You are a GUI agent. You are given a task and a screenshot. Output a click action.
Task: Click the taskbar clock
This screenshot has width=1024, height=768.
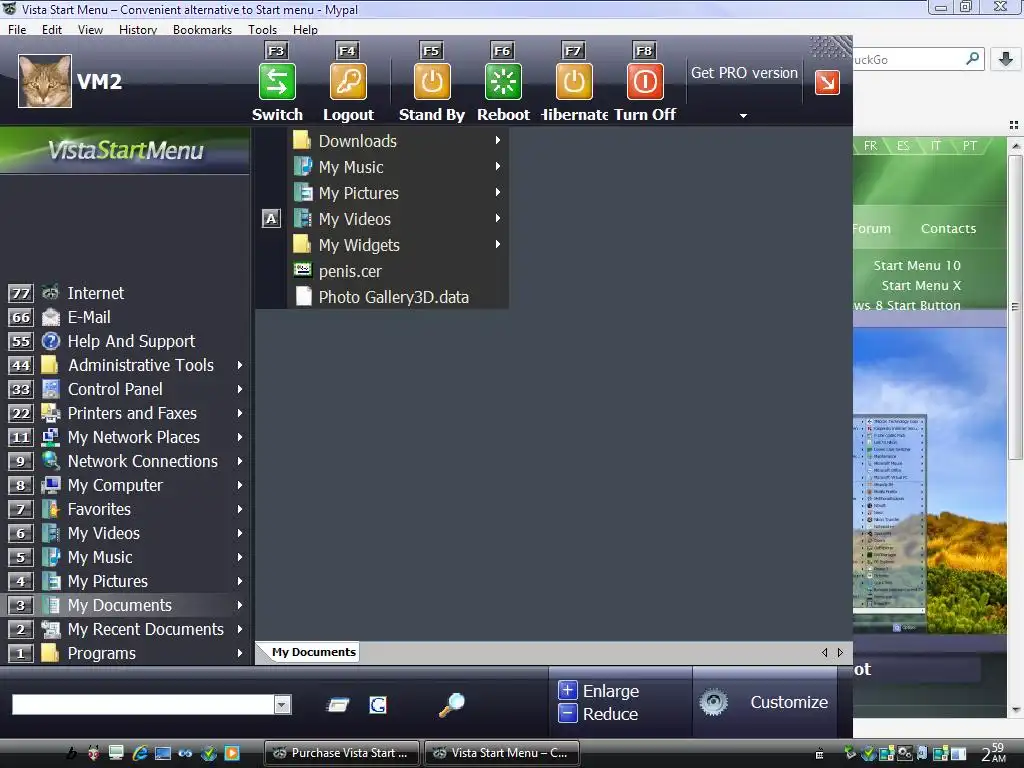pyautogui.click(x=993, y=753)
